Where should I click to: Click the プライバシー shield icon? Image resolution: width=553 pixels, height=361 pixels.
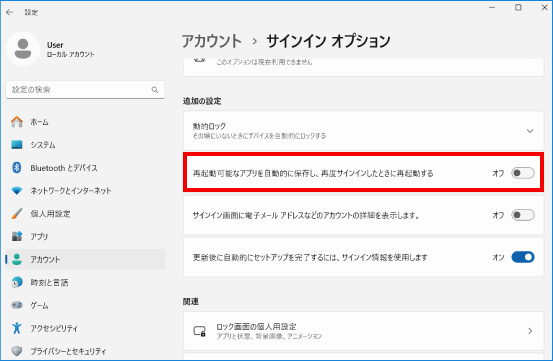[x=17, y=351]
